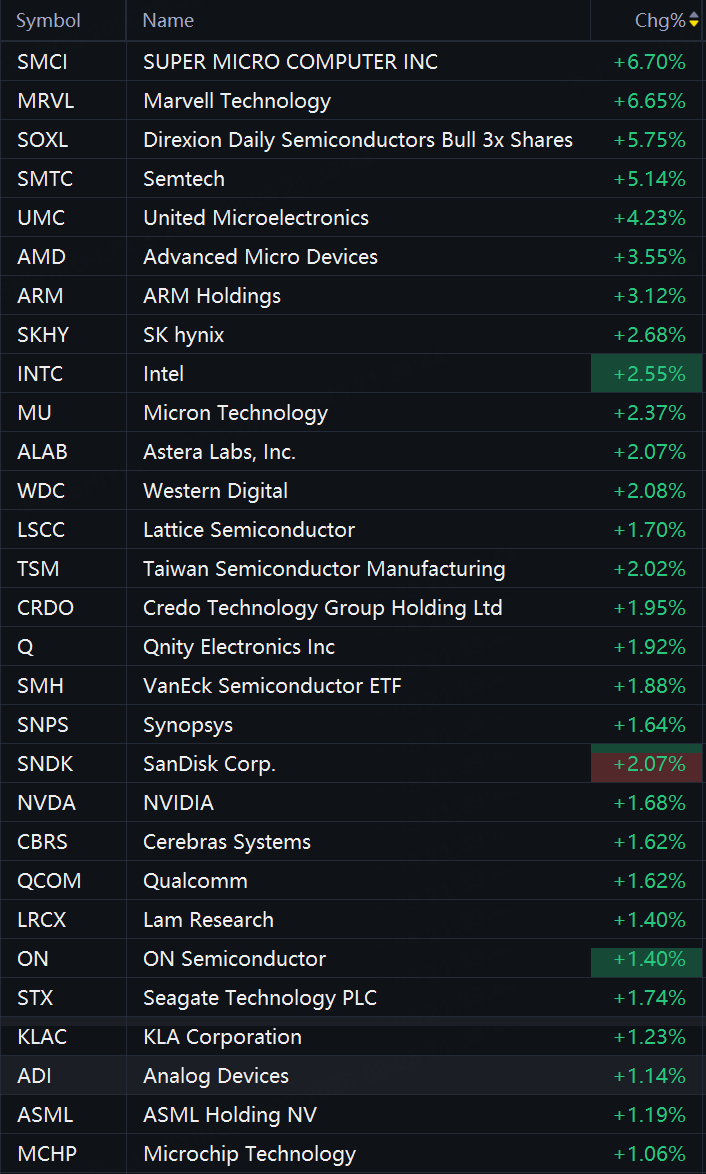Image resolution: width=706 pixels, height=1174 pixels.
Task: Select ON Semiconductor's +1.40% change cell
Action: tap(647, 958)
